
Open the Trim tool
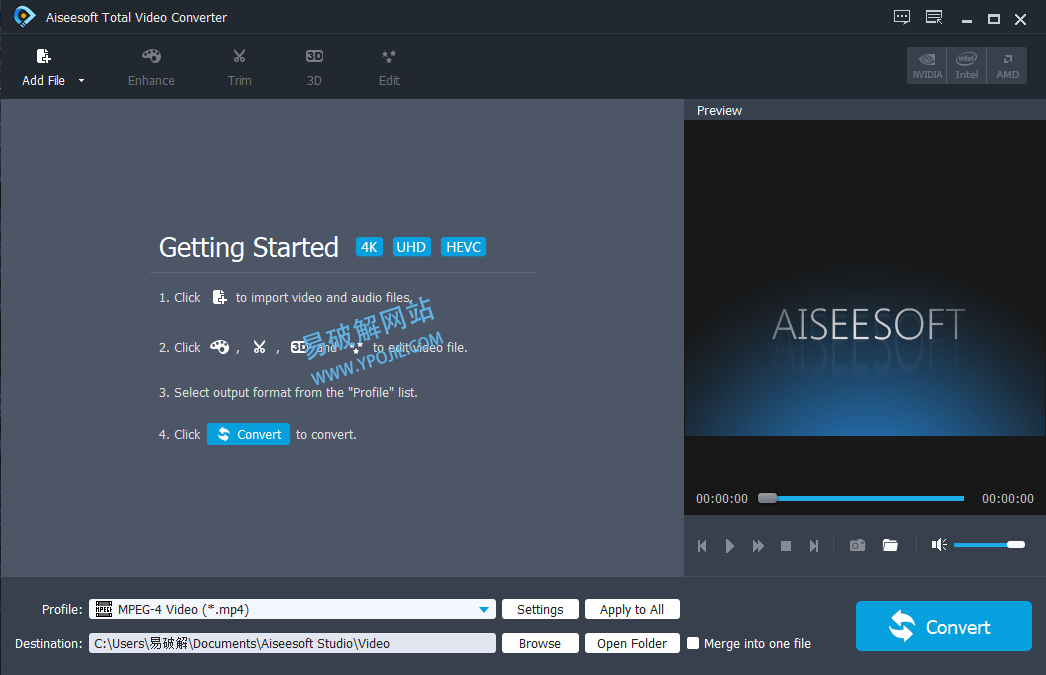pyautogui.click(x=239, y=67)
